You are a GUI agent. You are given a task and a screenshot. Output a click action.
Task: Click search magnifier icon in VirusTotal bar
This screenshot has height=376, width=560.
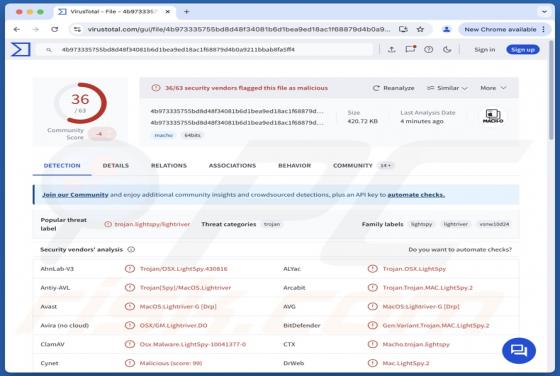(49, 50)
